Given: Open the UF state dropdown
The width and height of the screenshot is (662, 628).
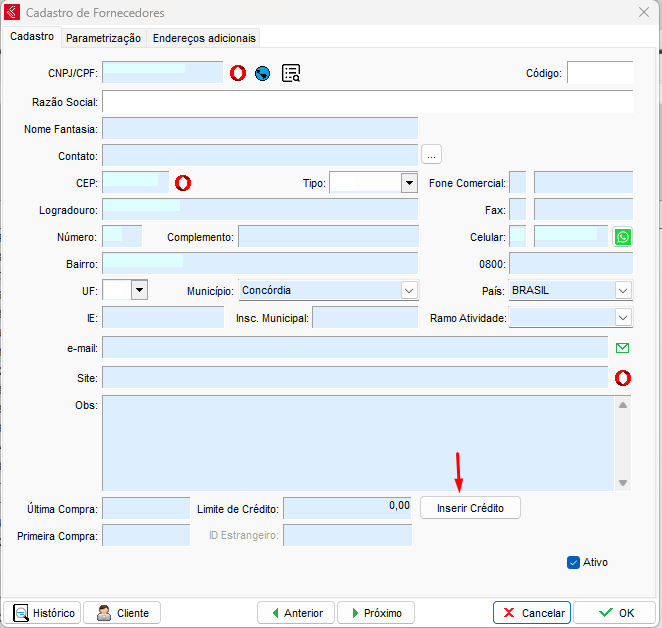Looking at the screenshot, I should click(139, 290).
